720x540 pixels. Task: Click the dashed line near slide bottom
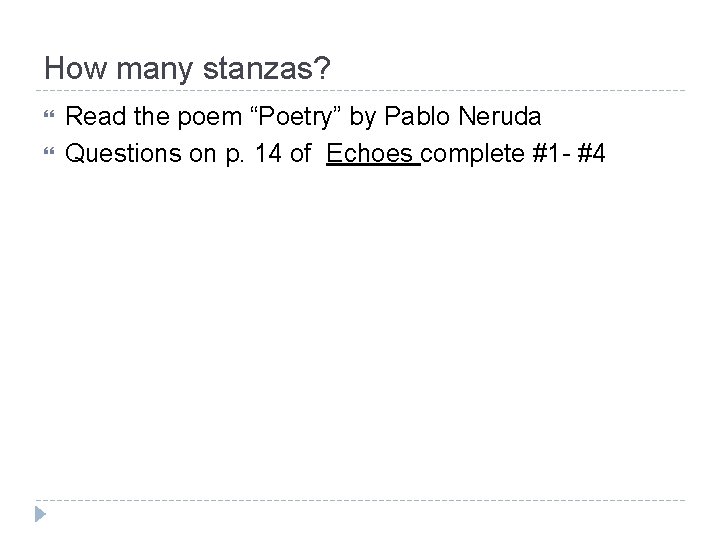tap(360, 500)
